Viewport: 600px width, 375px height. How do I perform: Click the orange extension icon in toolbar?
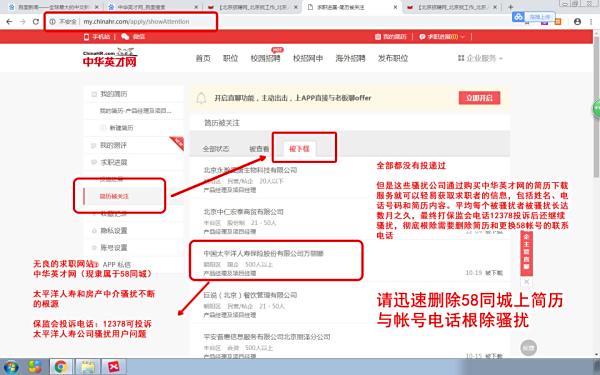point(558,22)
